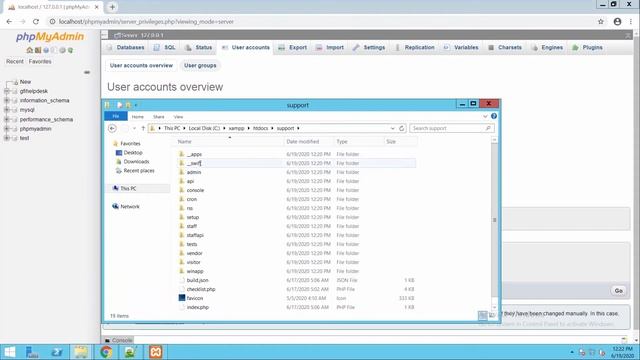Viewport: 640px width, 360px height.
Task: Open the Import tab
Action: [330, 47]
